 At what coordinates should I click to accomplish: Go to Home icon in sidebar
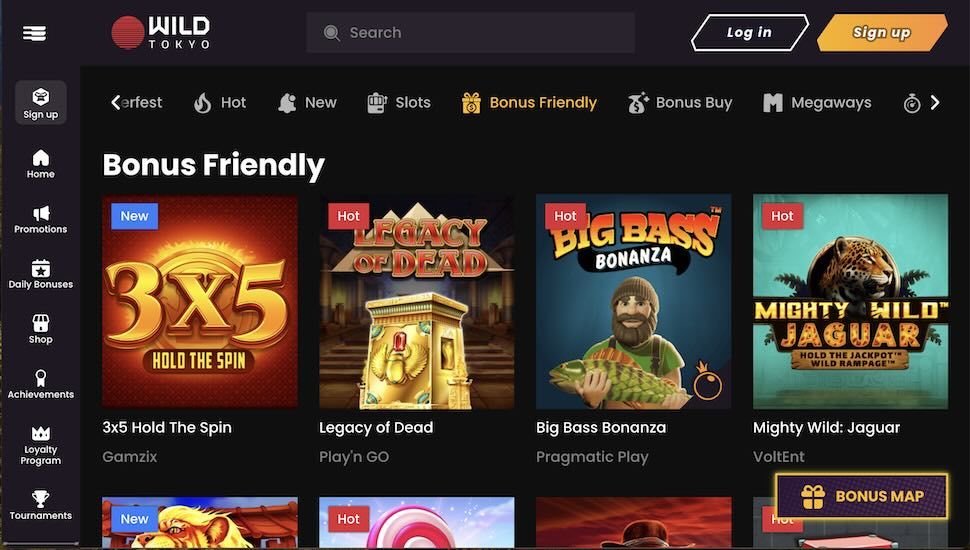point(41,158)
